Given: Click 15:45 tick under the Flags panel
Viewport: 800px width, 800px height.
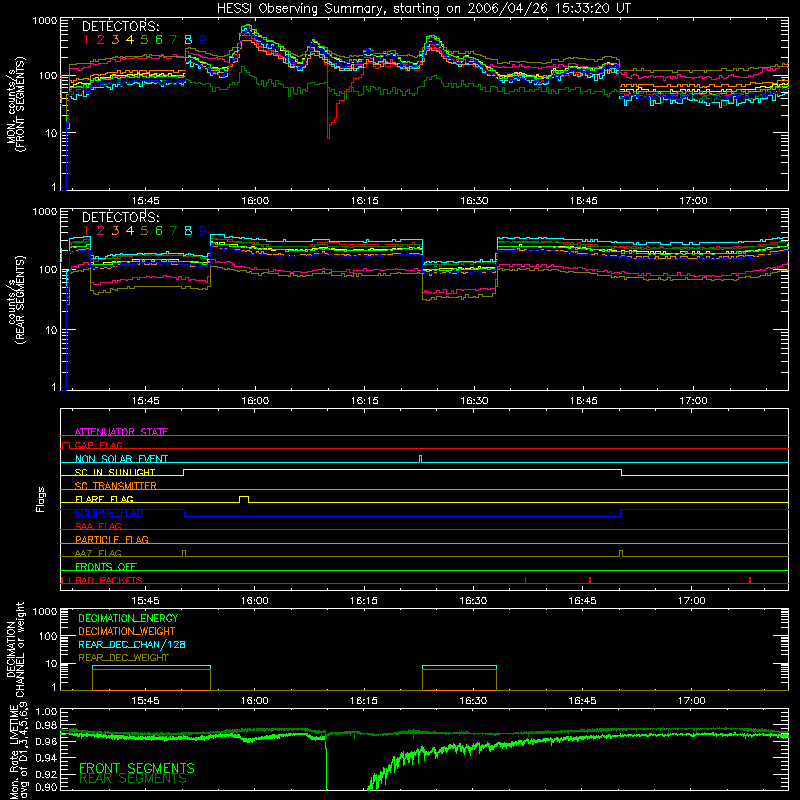Looking at the screenshot, I should click(x=145, y=601).
